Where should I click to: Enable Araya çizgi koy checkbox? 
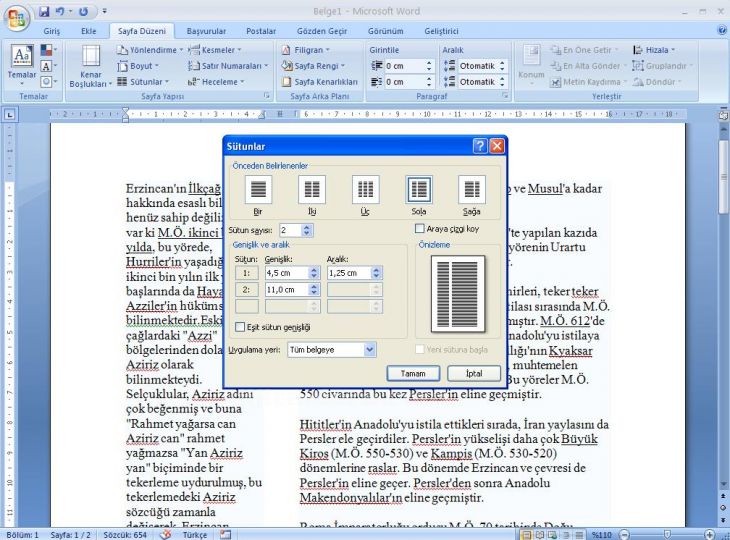pyautogui.click(x=420, y=229)
